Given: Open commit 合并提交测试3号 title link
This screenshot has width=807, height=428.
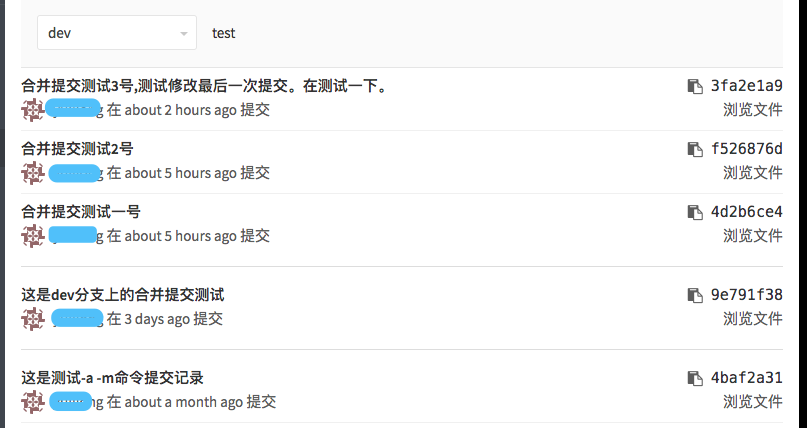Looking at the screenshot, I should [x=204, y=87].
